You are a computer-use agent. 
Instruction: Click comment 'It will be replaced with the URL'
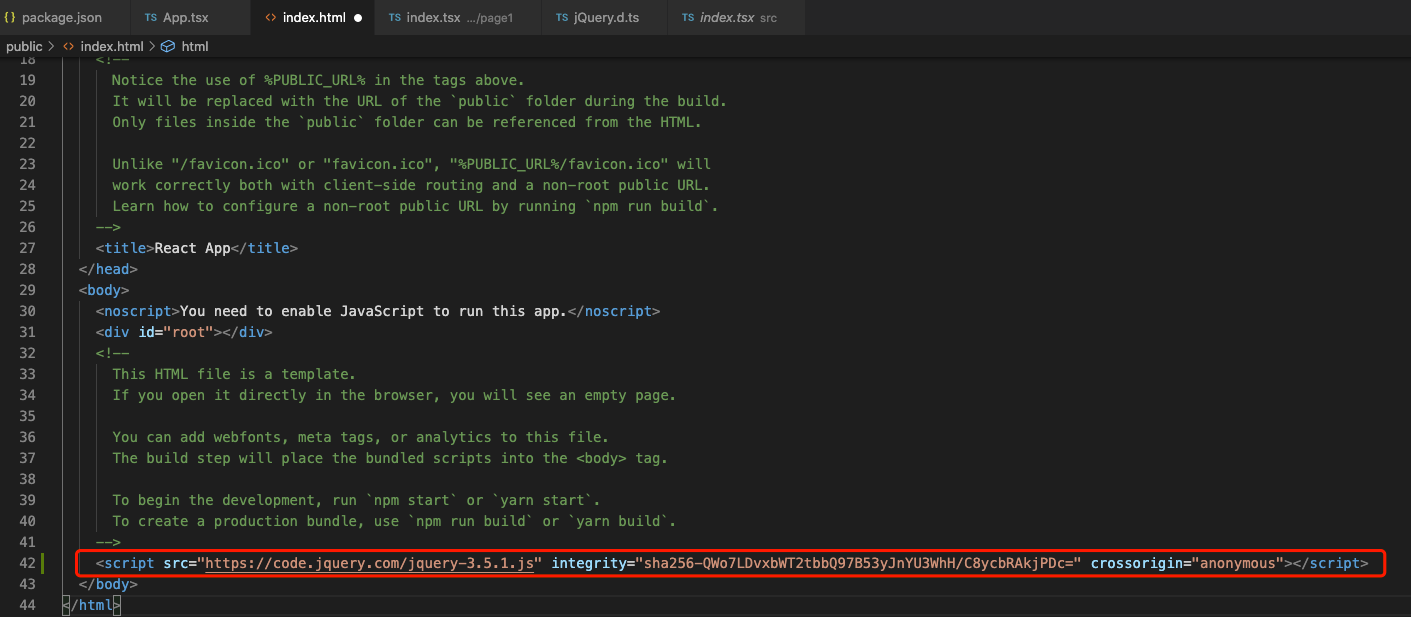420,101
